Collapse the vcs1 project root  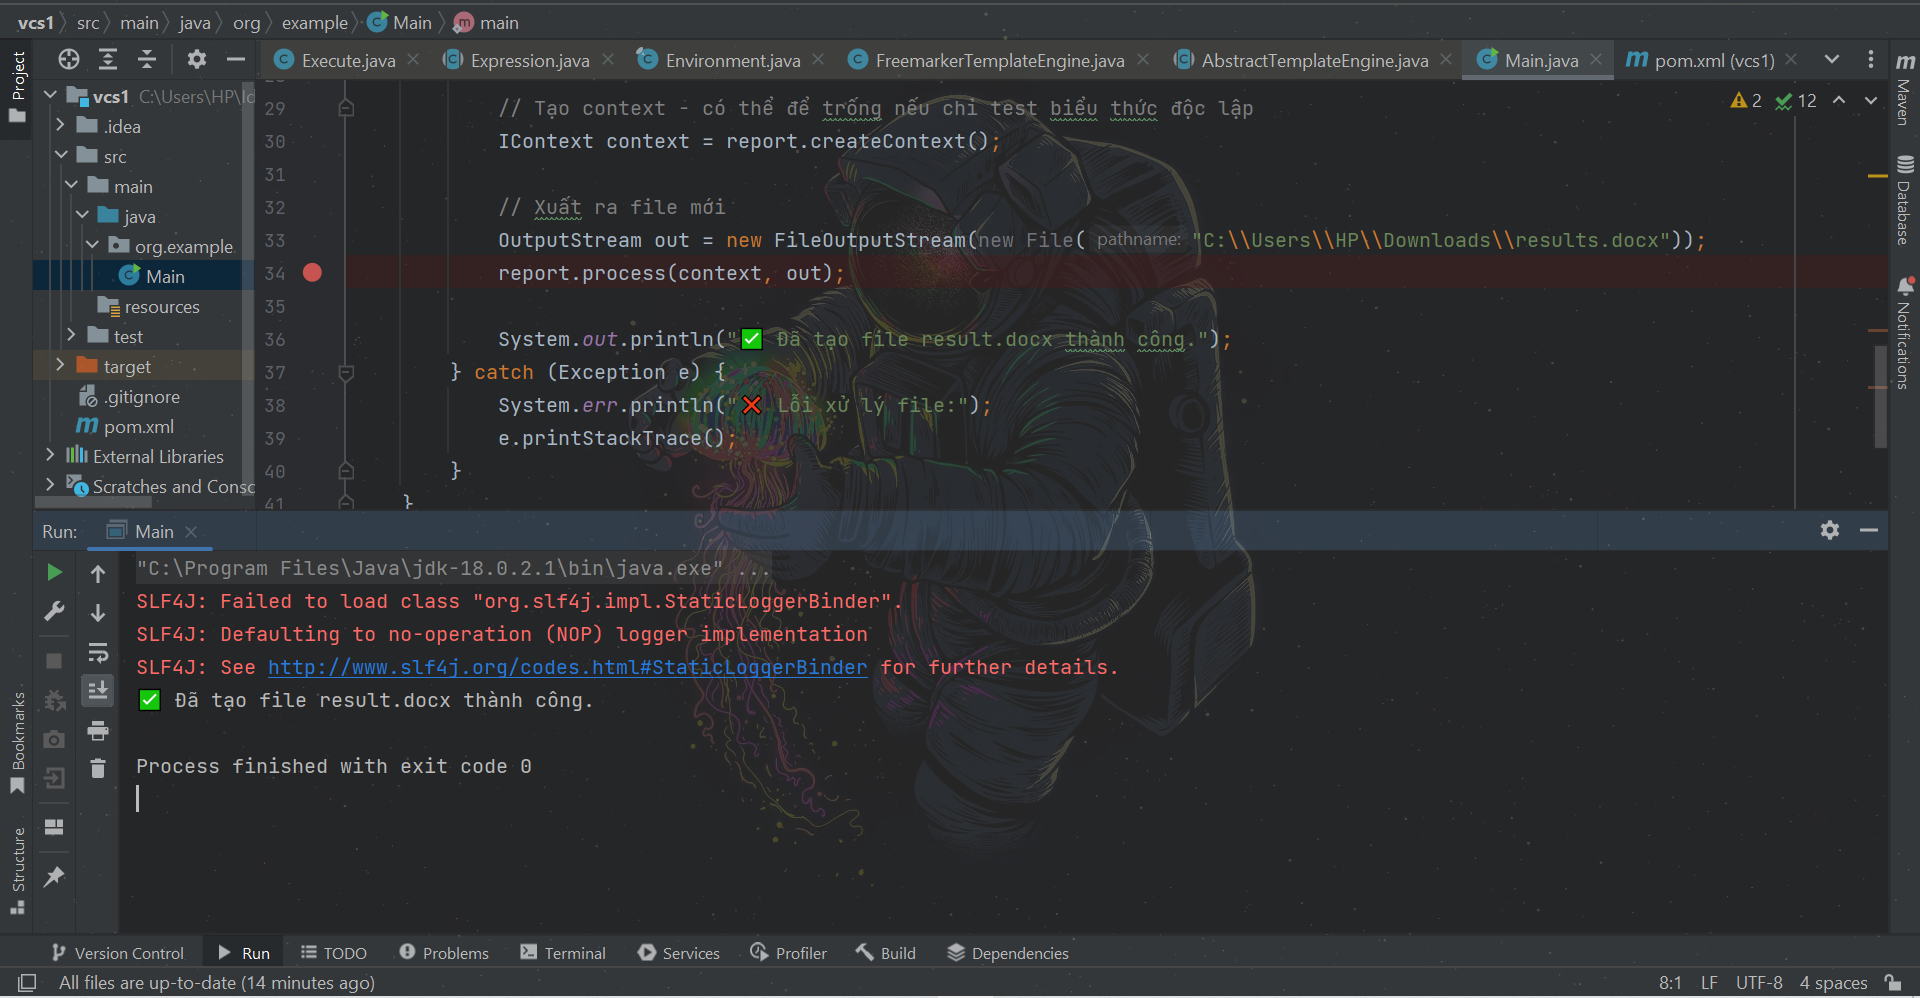pos(51,96)
